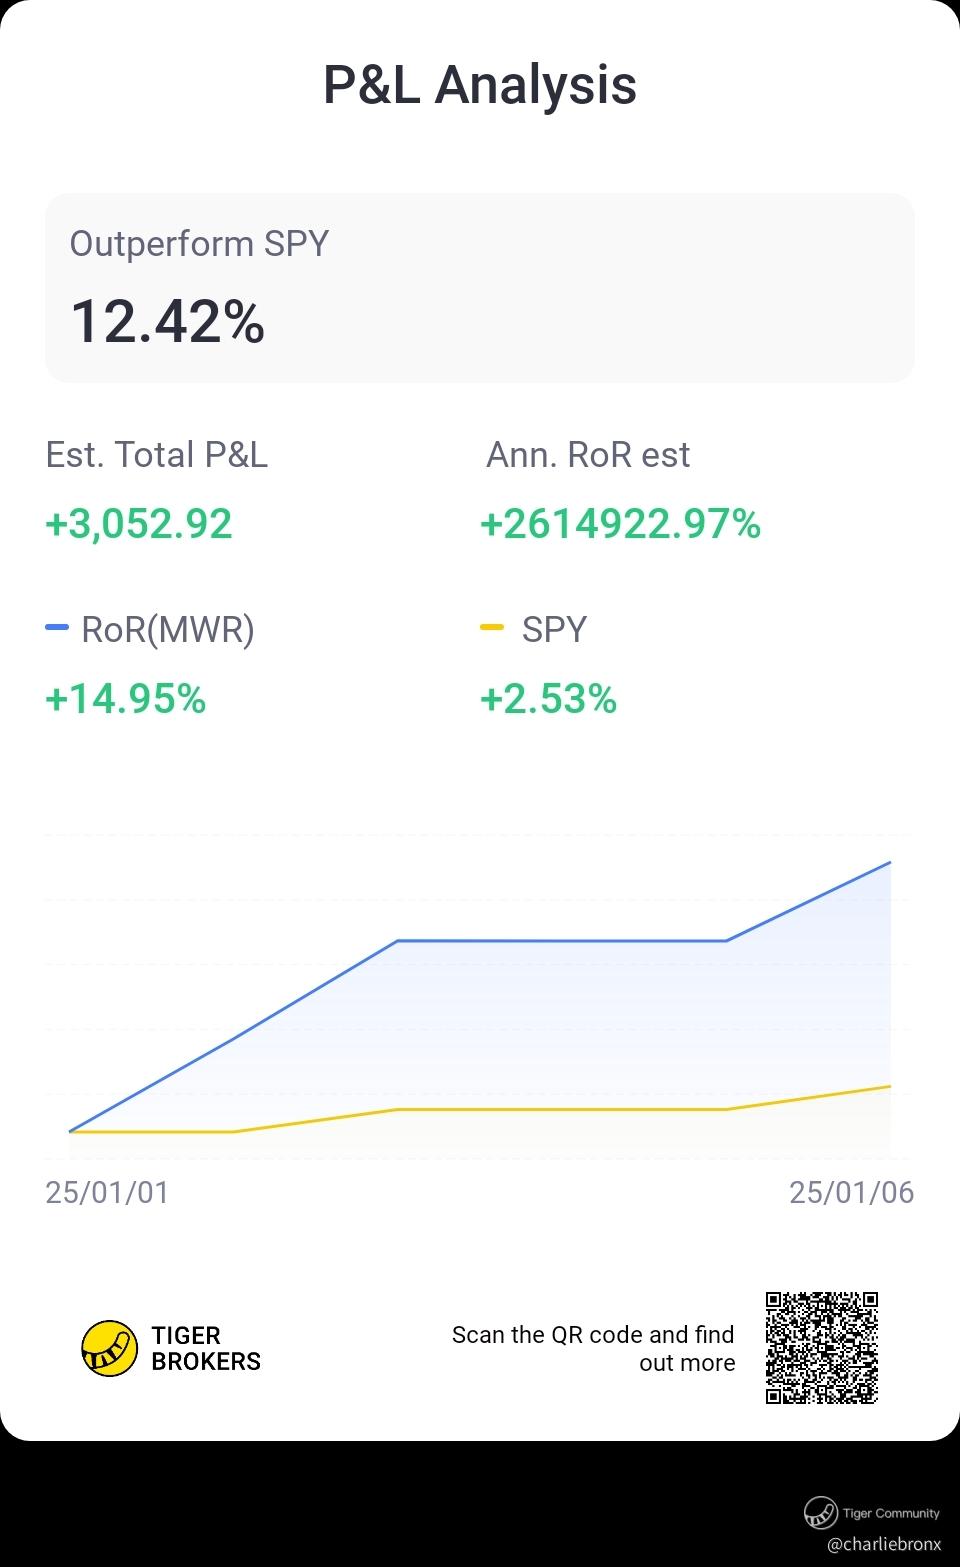Click the Ann. RoR est label
Image resolution: width=960 pixels, height=1567 pixels.
588,455
